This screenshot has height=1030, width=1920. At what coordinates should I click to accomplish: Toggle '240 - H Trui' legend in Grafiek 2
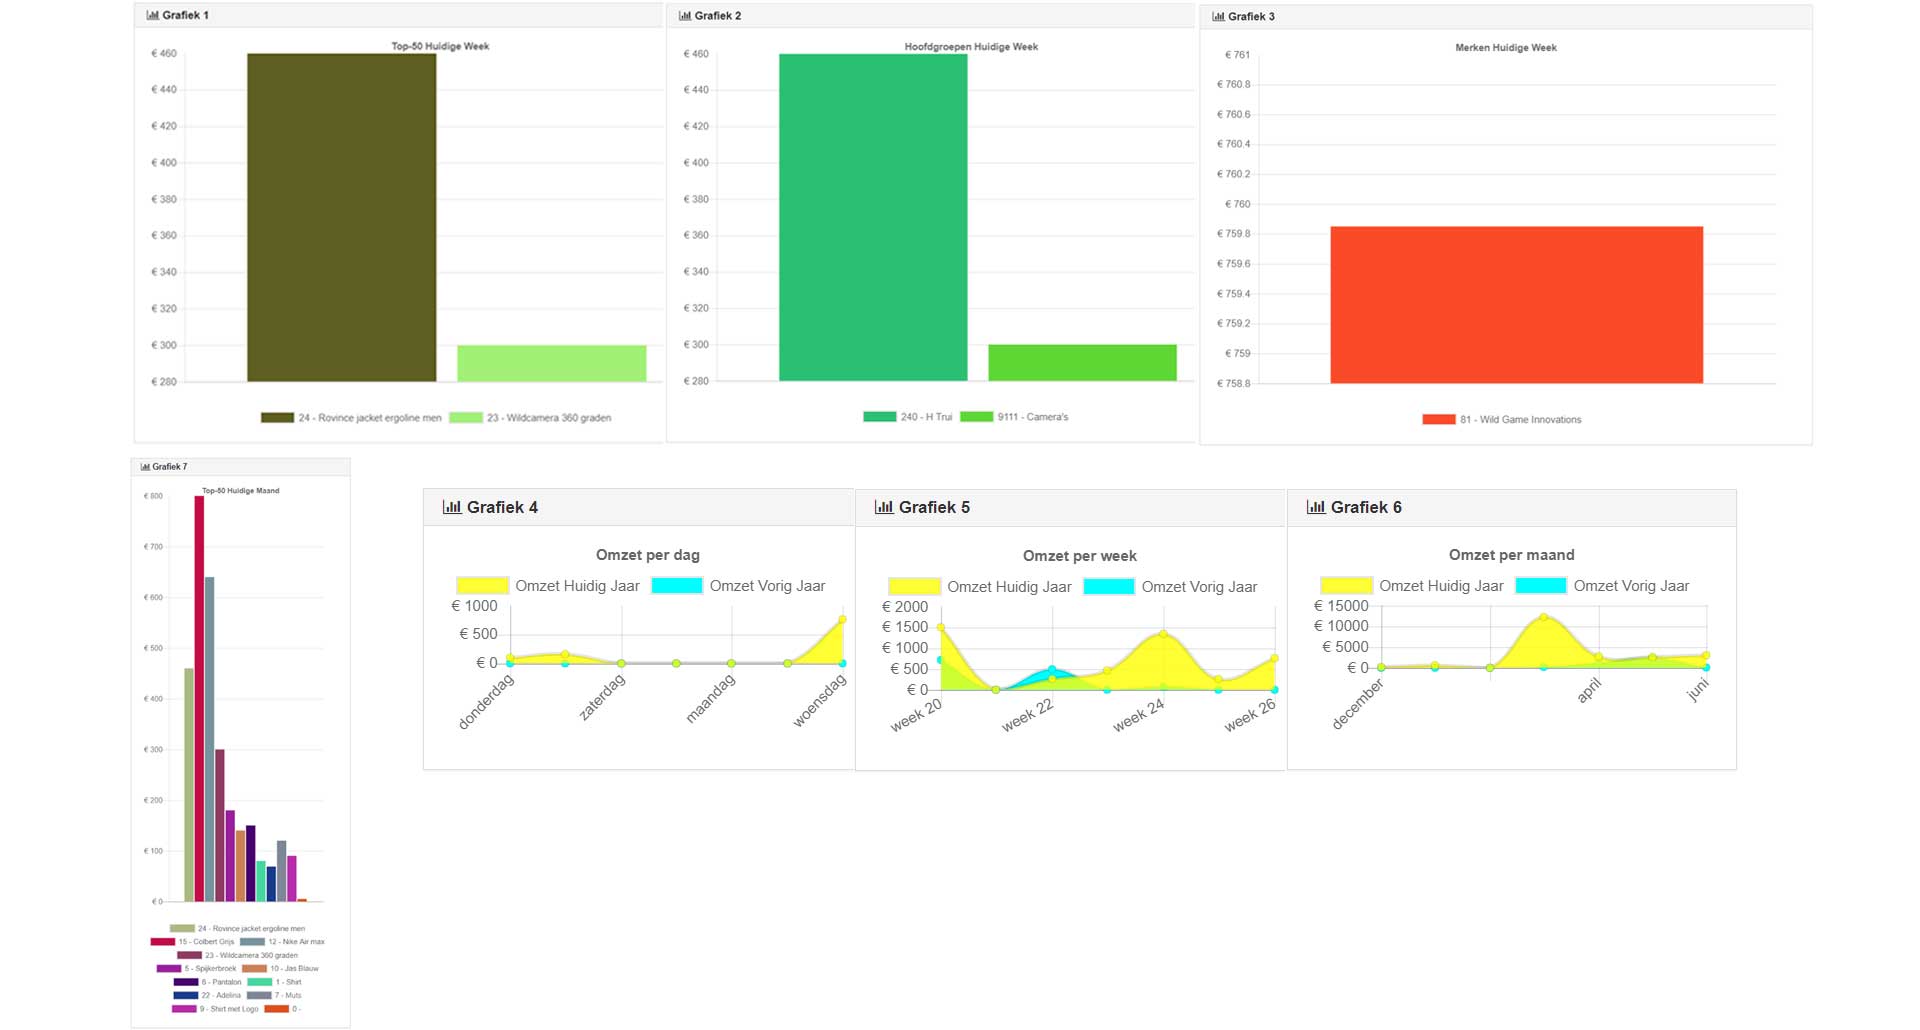tap(908, 417)
